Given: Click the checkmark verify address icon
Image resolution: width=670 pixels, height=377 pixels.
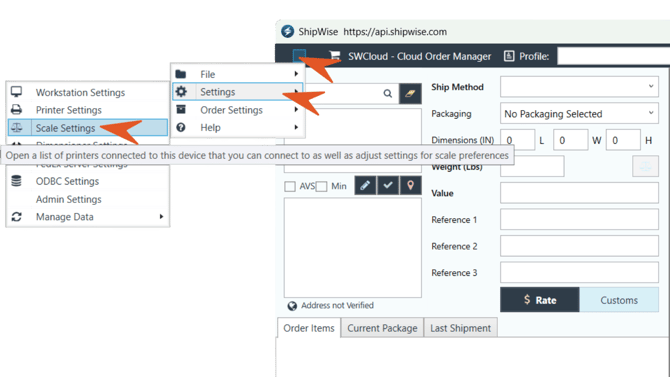Looking at the screenshot, I should tap(388, 186).
